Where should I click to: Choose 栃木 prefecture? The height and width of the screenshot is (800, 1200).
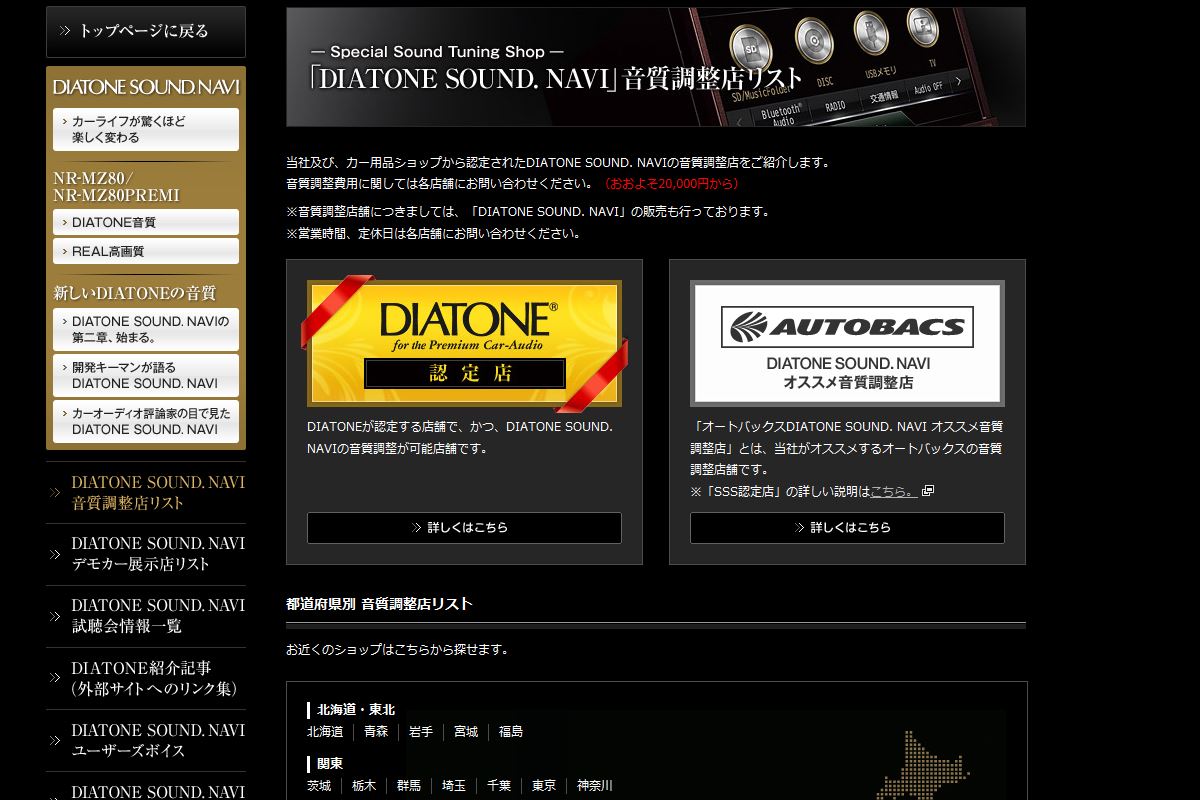(x=364, y=786)
